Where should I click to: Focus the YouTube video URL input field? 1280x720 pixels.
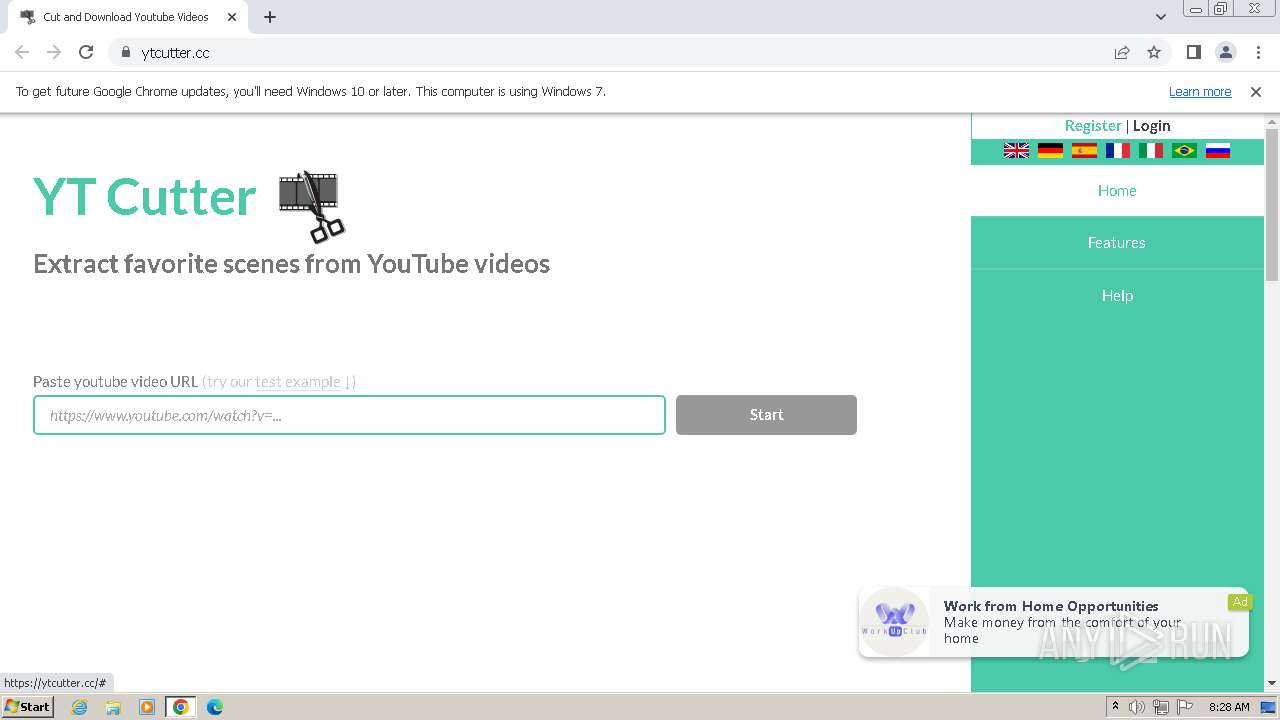point(349,415)
